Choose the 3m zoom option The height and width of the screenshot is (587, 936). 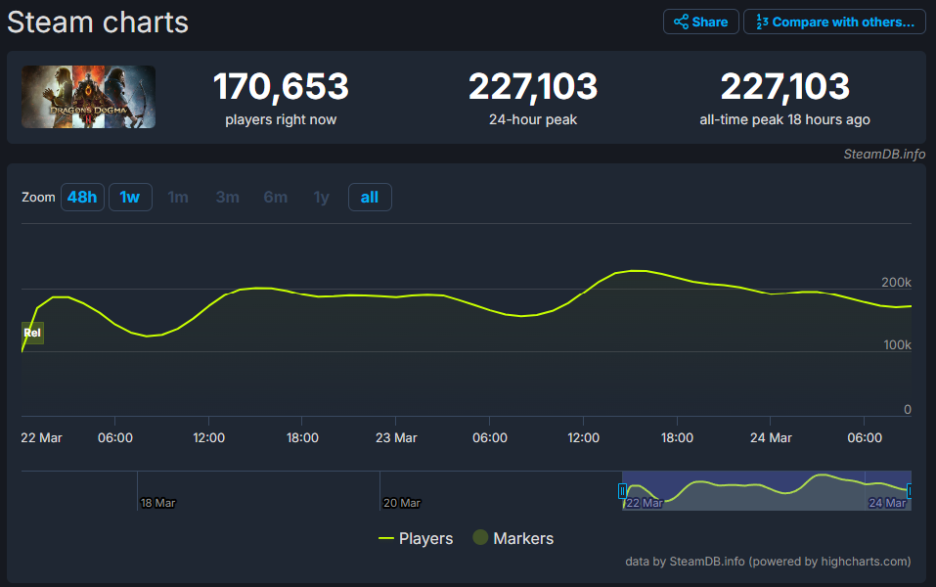click(x=227, y=197)
